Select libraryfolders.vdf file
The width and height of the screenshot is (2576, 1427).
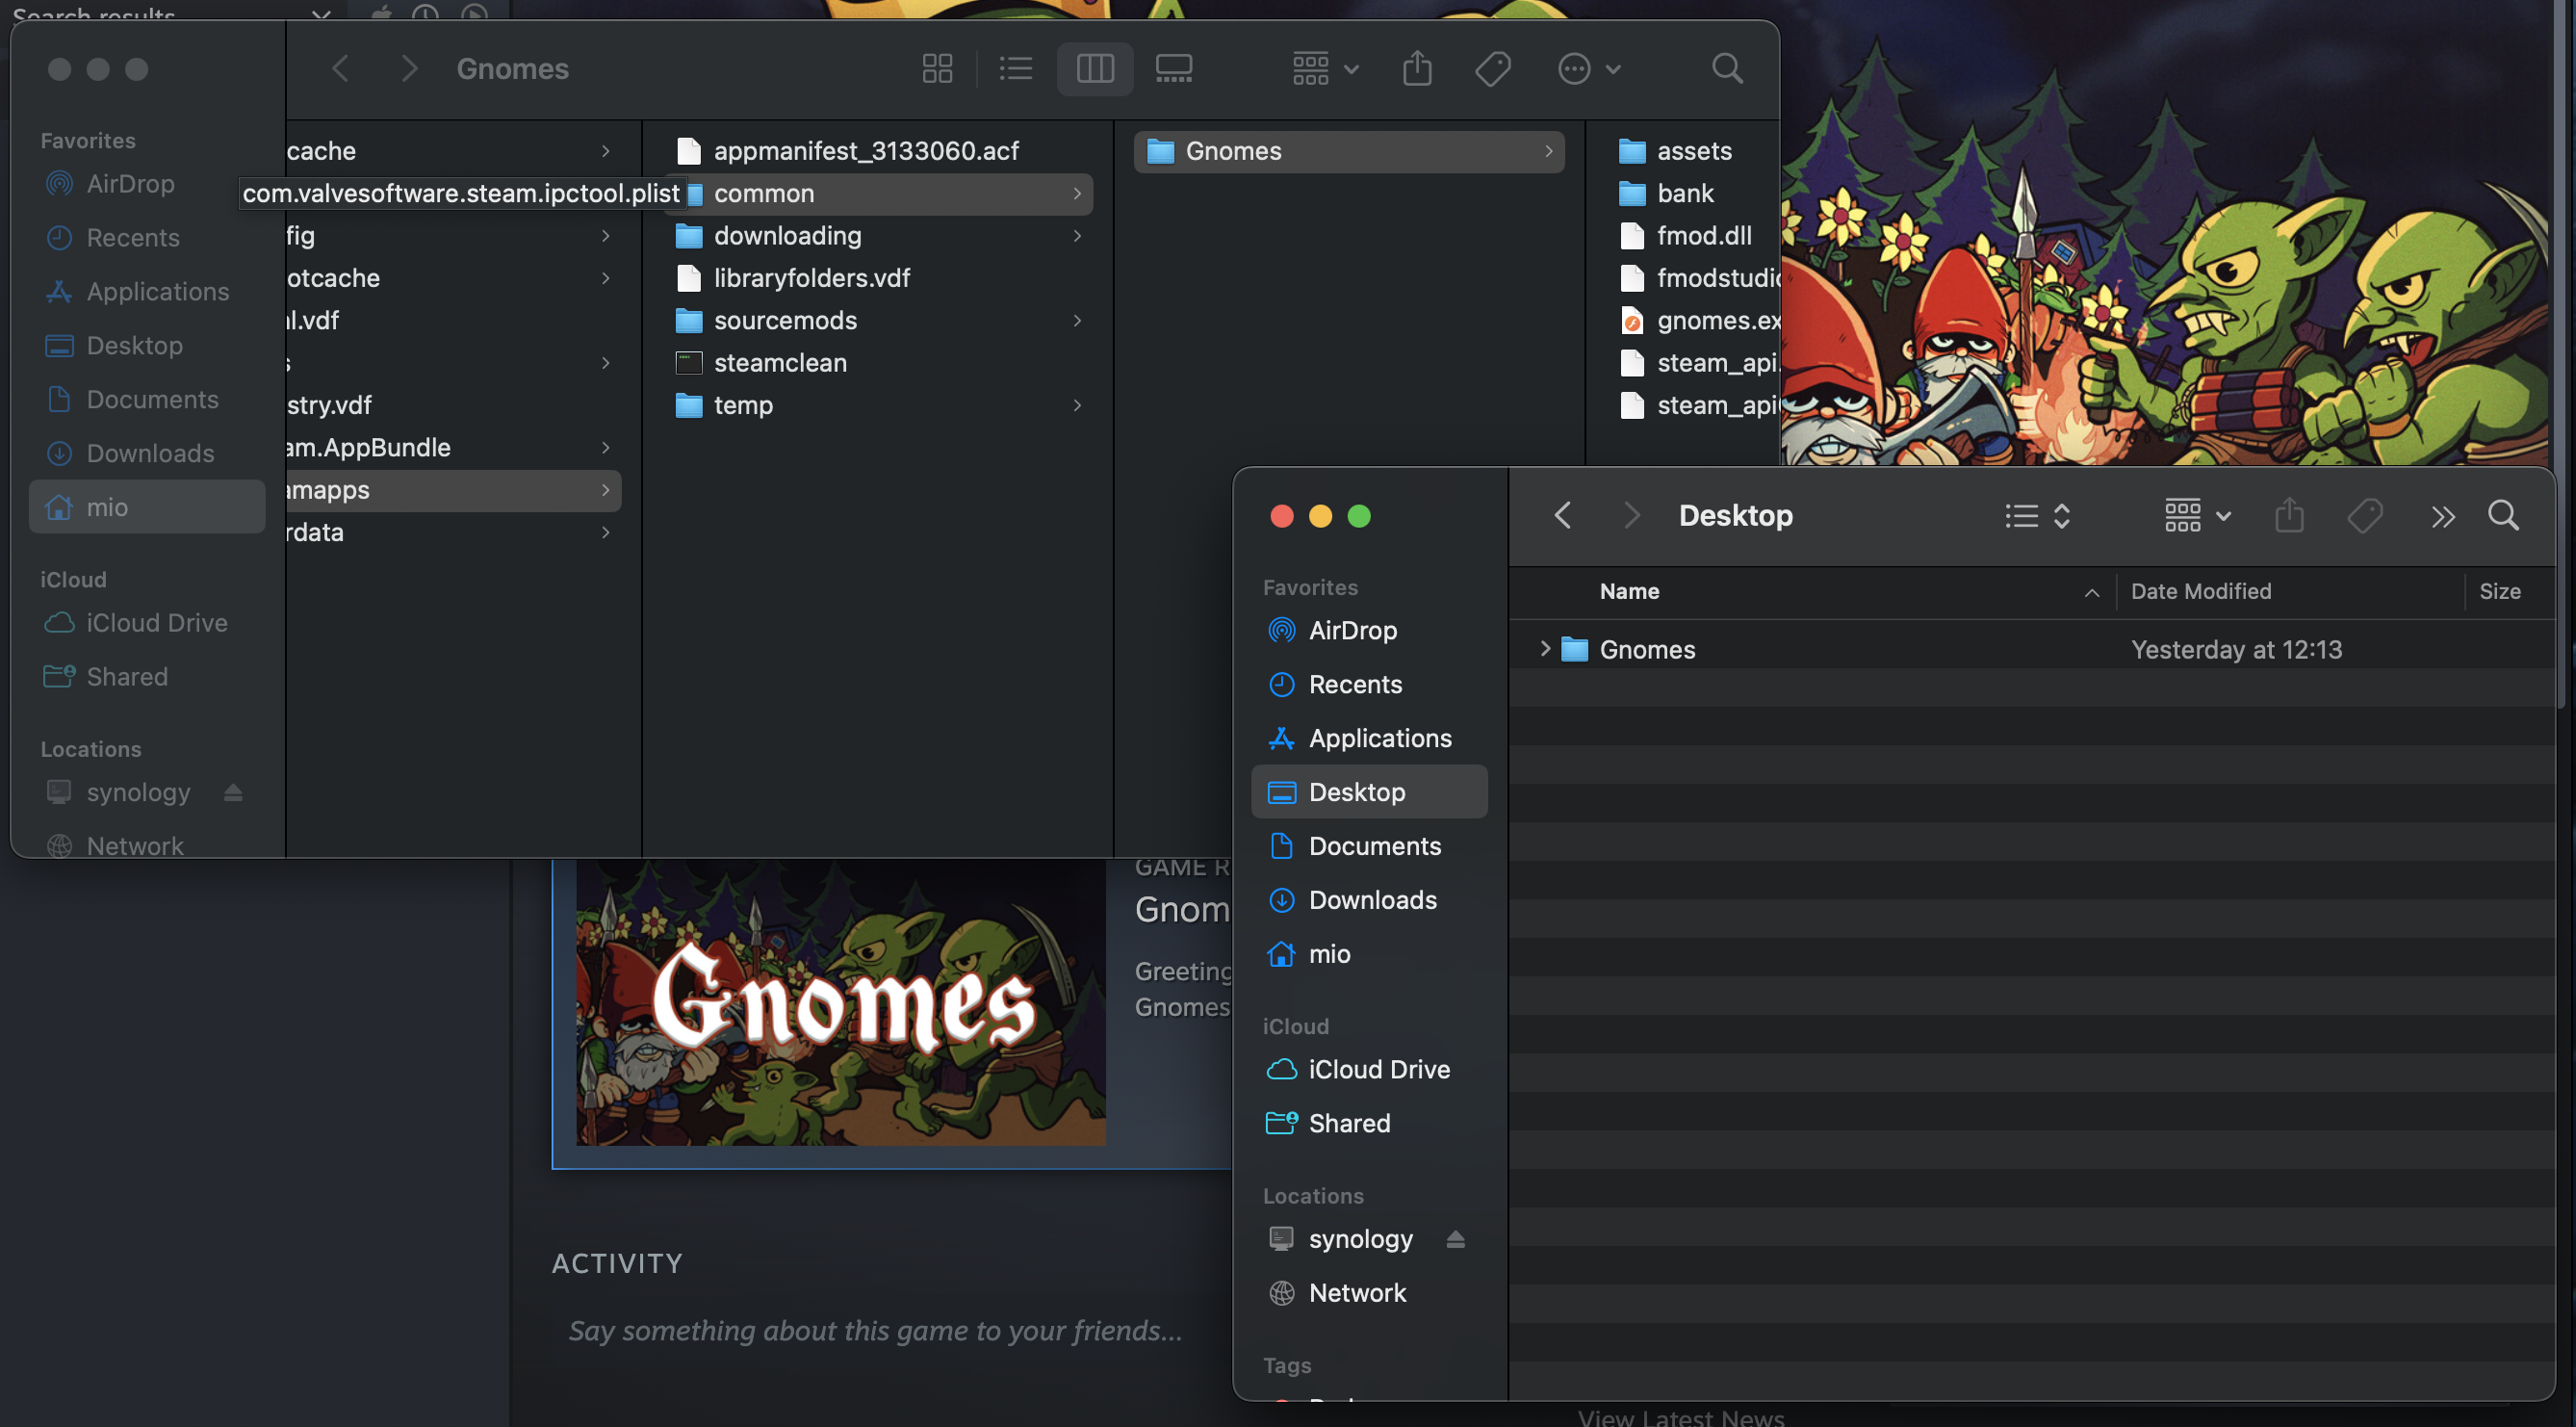(811, 278)
